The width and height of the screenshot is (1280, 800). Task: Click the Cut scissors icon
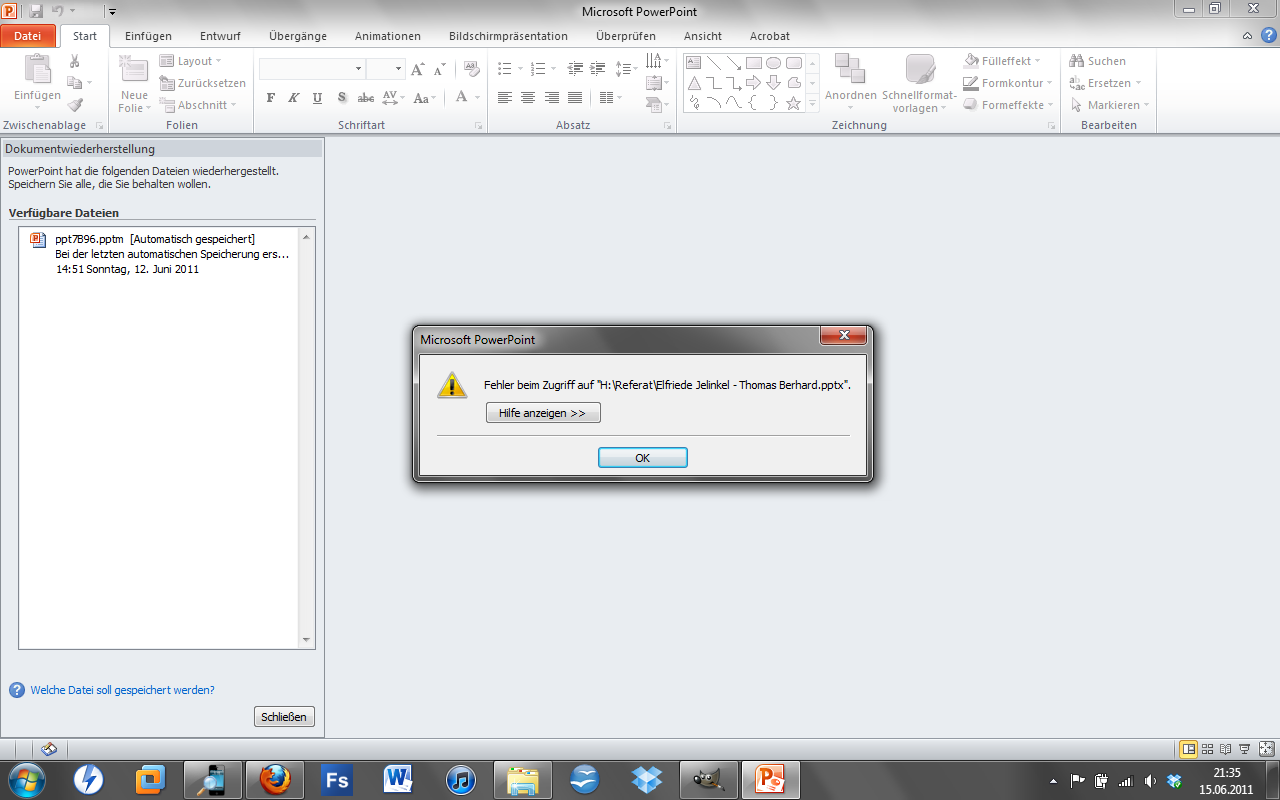74,61
